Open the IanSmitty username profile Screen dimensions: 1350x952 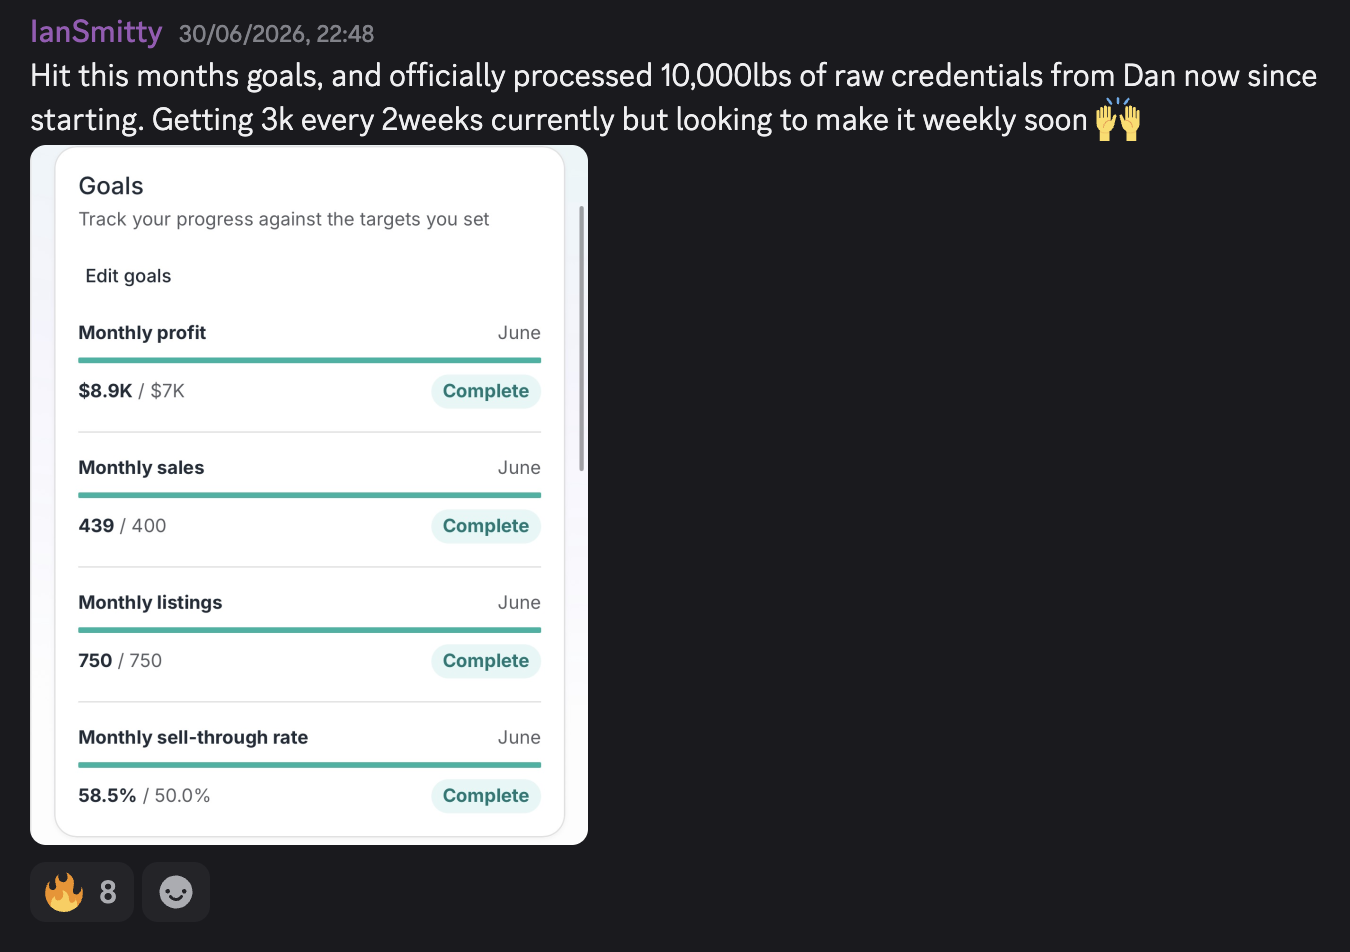[96, 32]
